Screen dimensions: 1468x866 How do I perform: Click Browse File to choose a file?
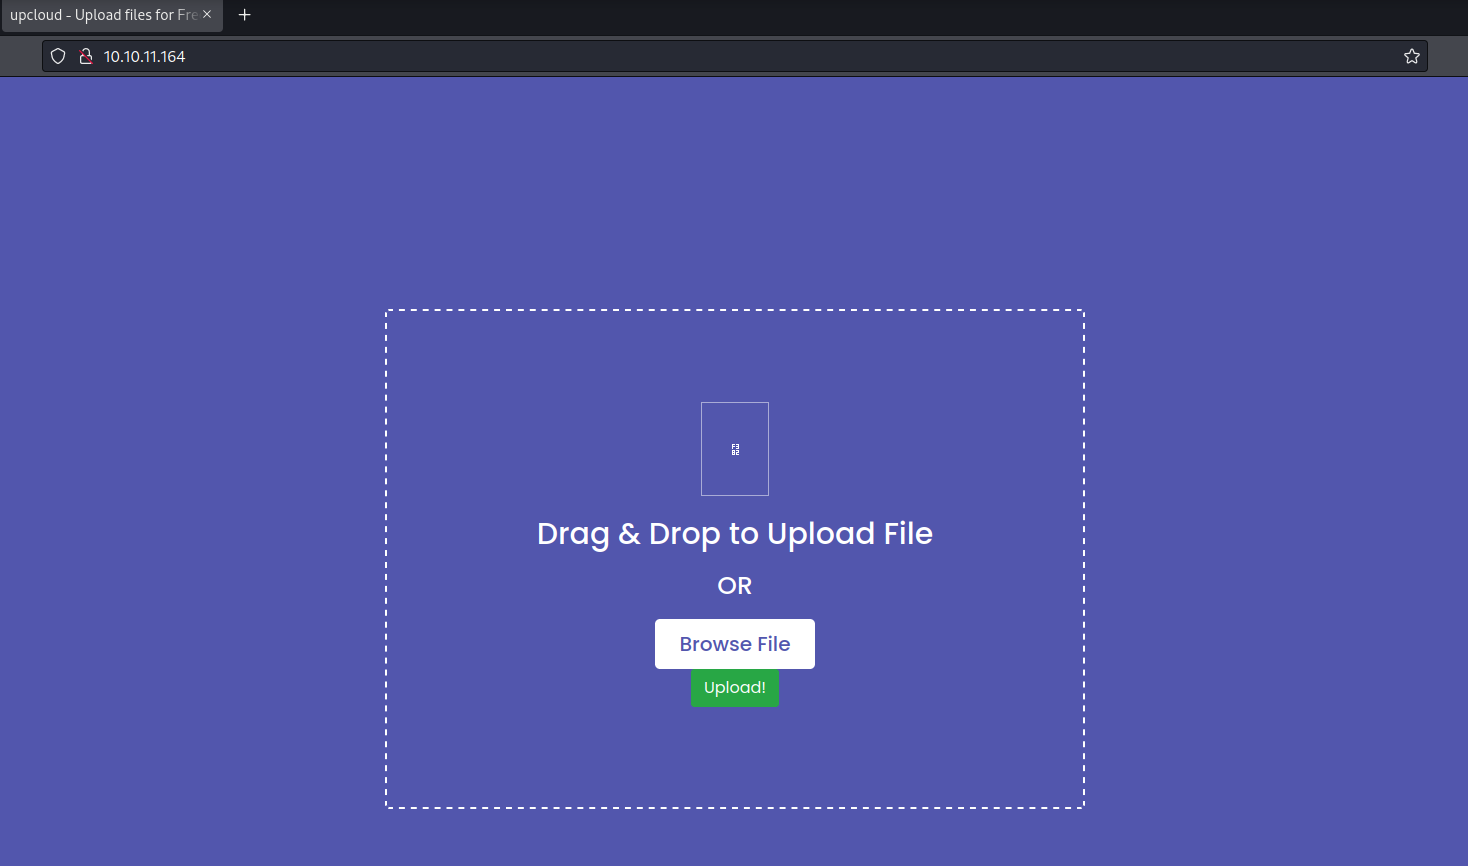click(735, 644)
